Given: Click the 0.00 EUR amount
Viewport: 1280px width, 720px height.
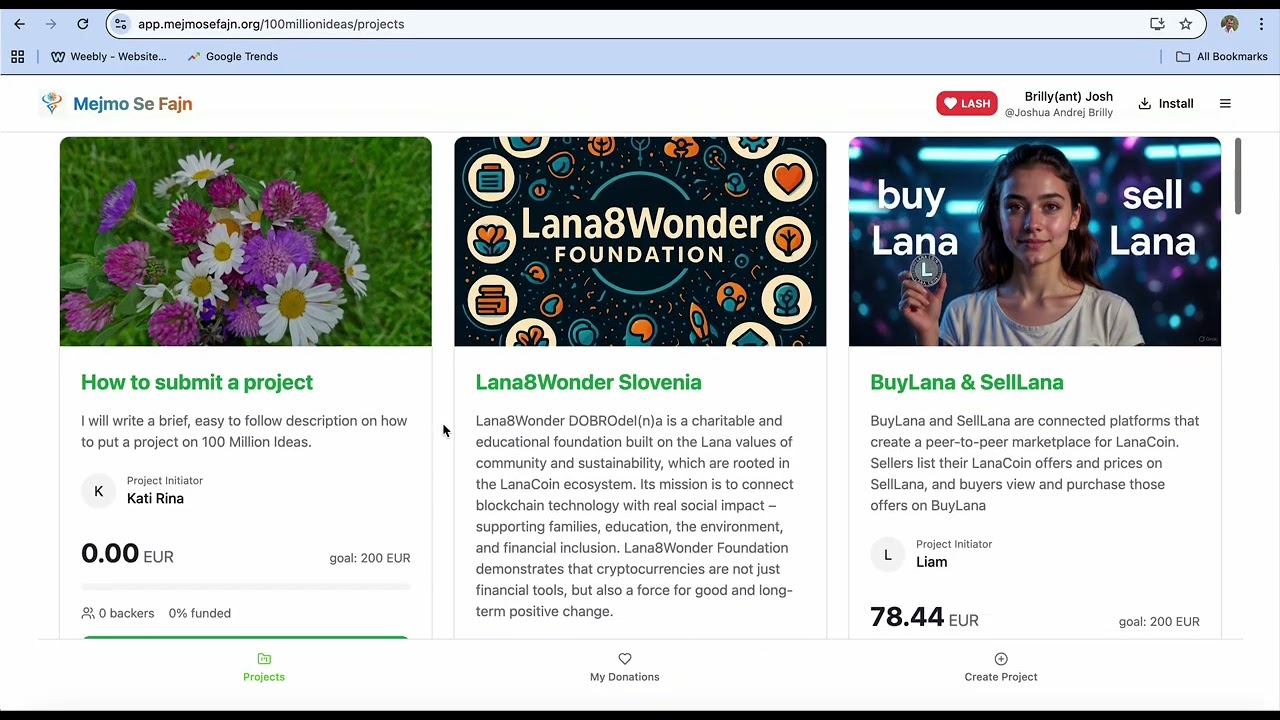Looking at the screenshot, I should 127,554.
